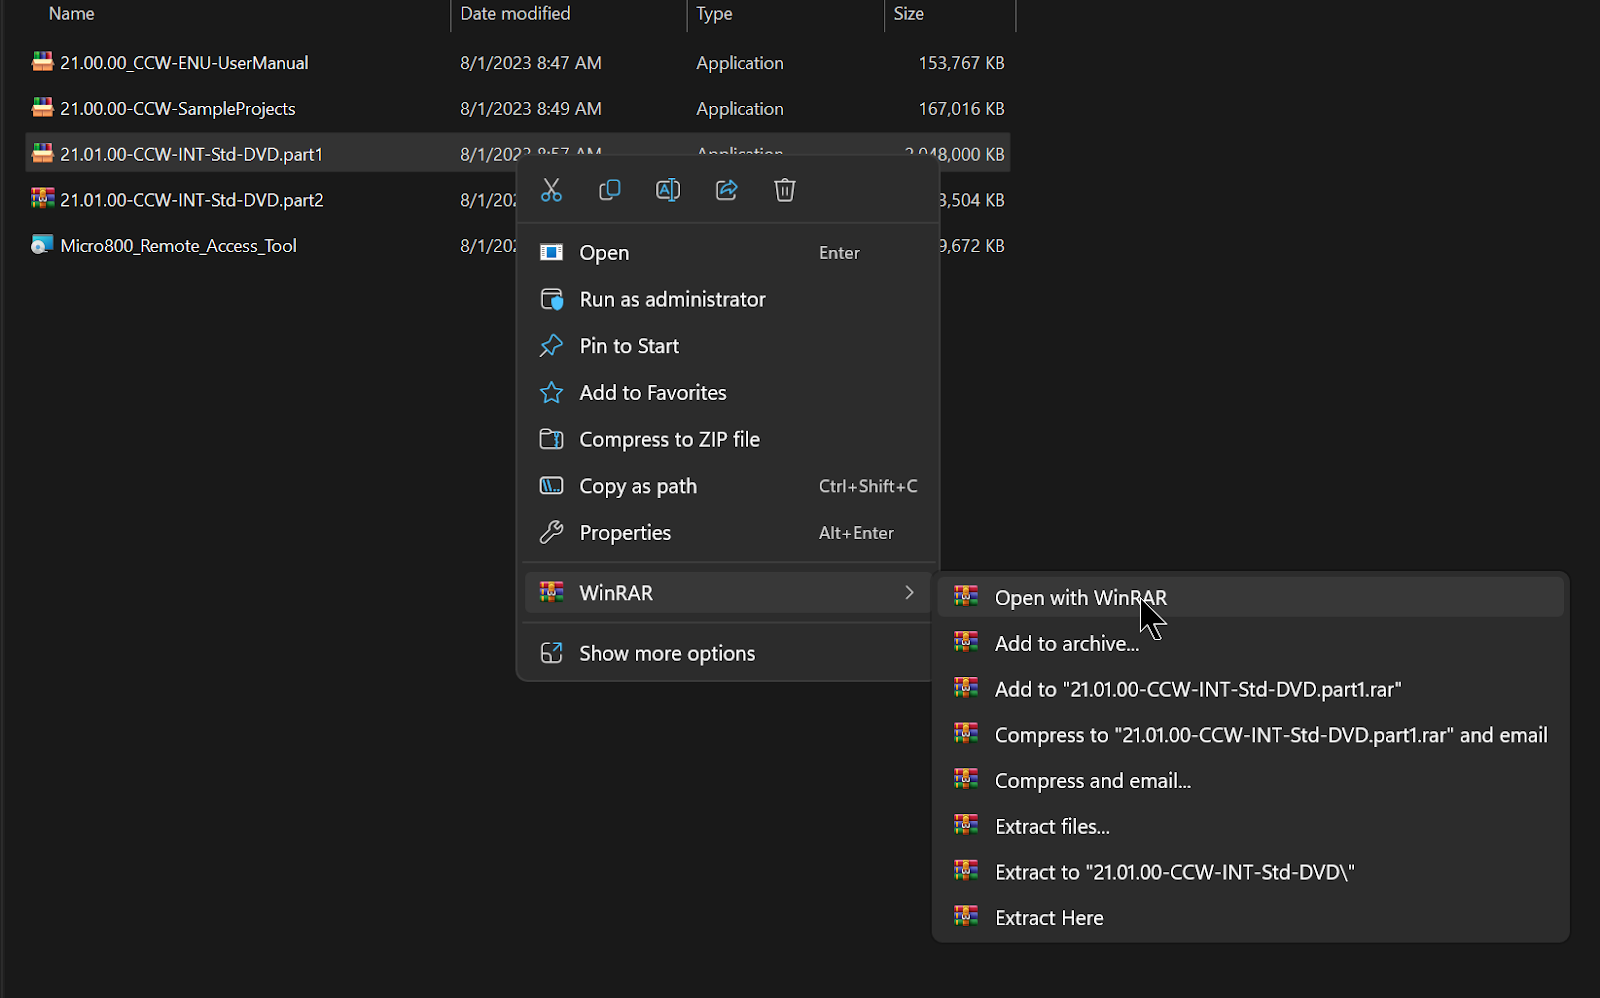1600x998 pixels.
Task: Click the Copy icon in context menu
Action: [609, 190]
